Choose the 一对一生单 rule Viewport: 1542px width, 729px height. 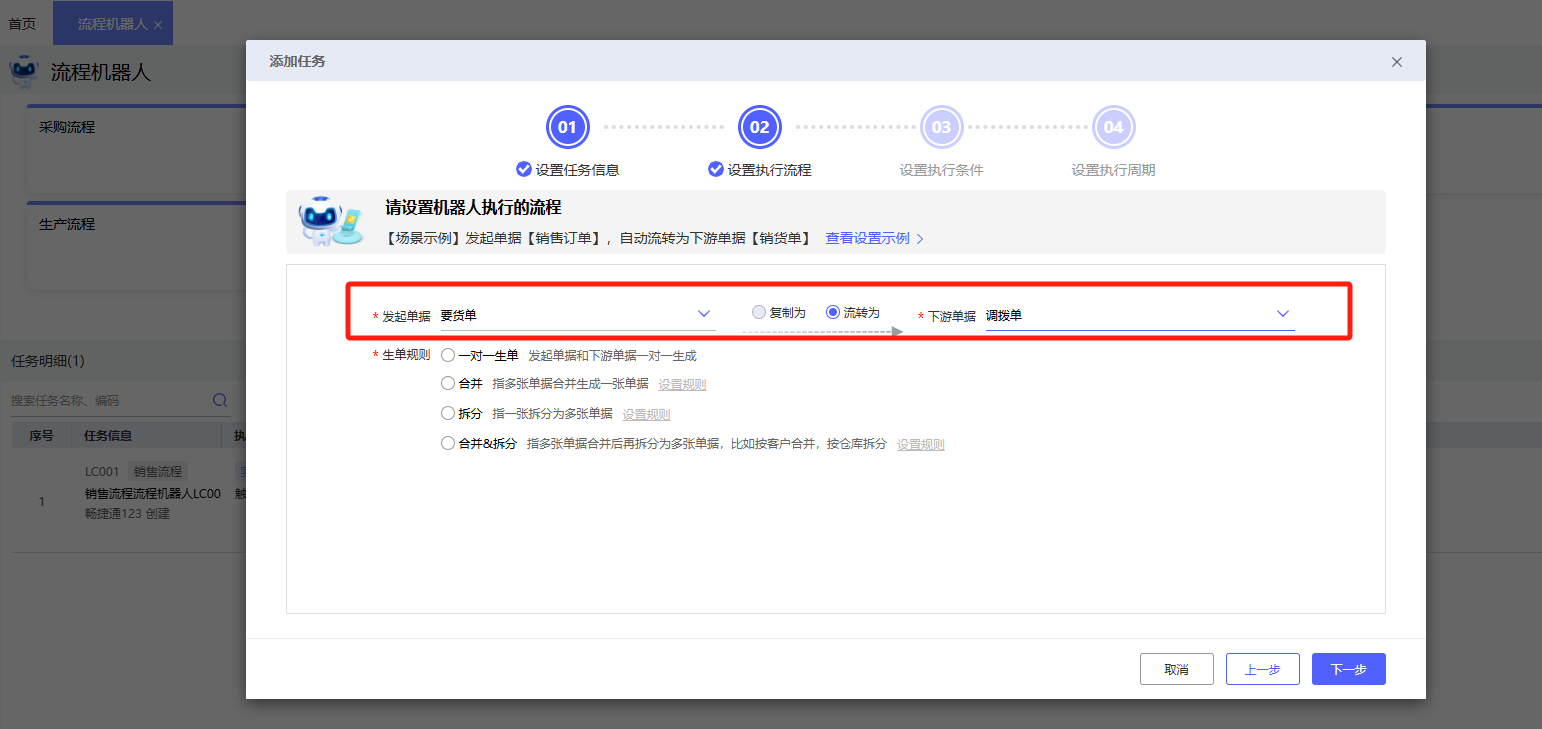tap(448, 355)
